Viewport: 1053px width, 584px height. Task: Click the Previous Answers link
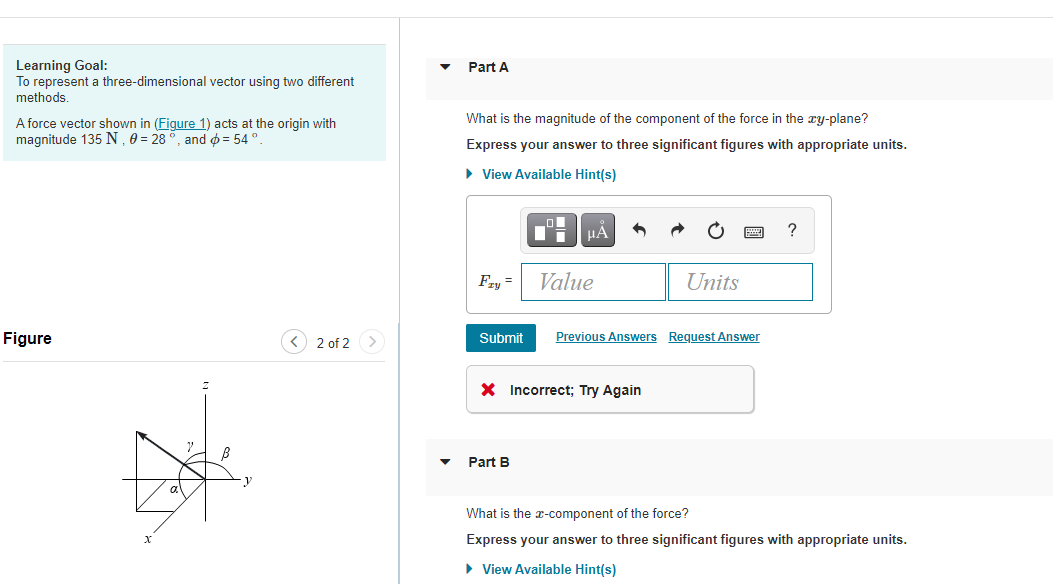pos(606,337)
